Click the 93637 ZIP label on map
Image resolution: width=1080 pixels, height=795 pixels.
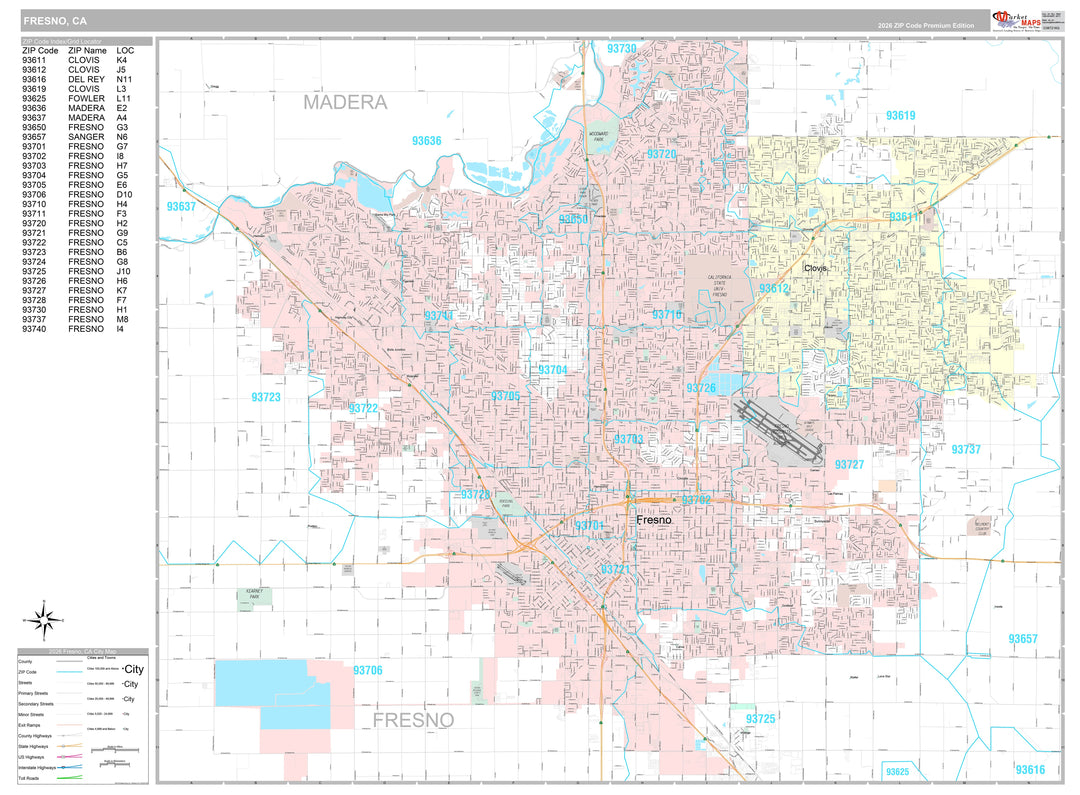tap(181, 207)
